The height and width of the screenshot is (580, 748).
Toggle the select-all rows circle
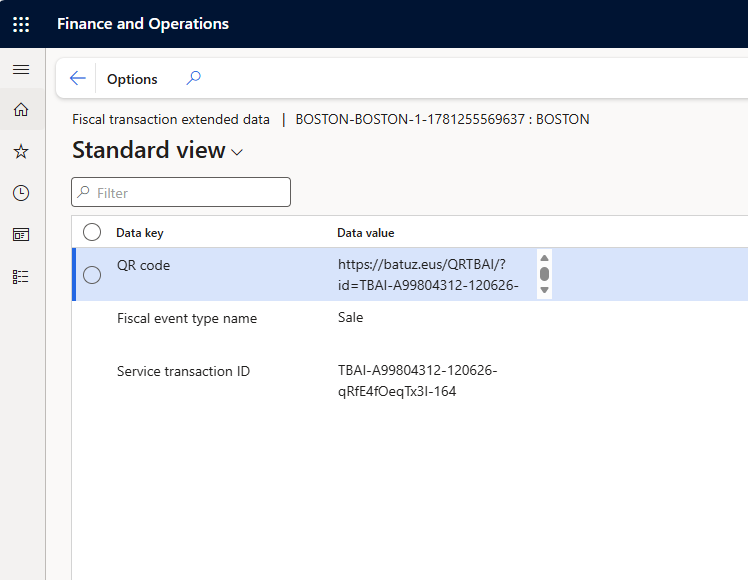pyautogui.click(x=92, y=232)
